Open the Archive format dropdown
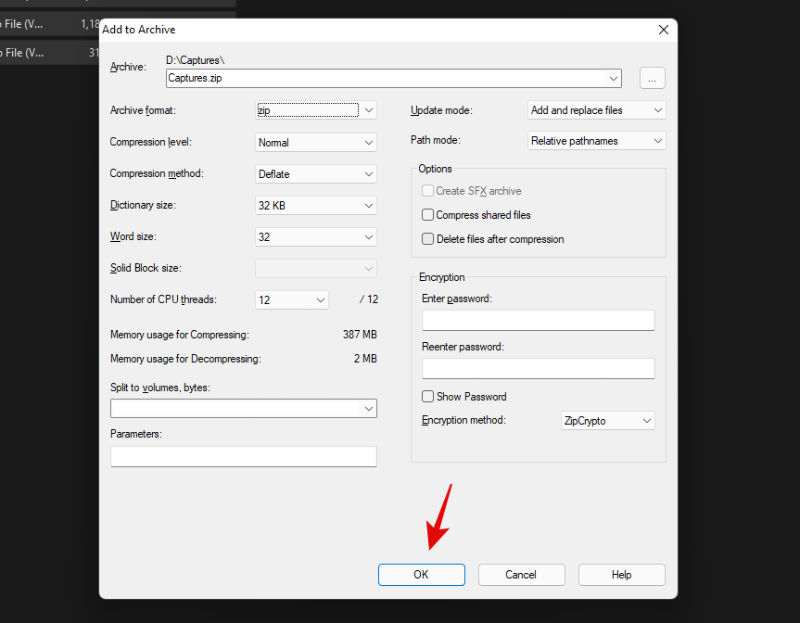The image size is (800, 623). click(316, 111)
